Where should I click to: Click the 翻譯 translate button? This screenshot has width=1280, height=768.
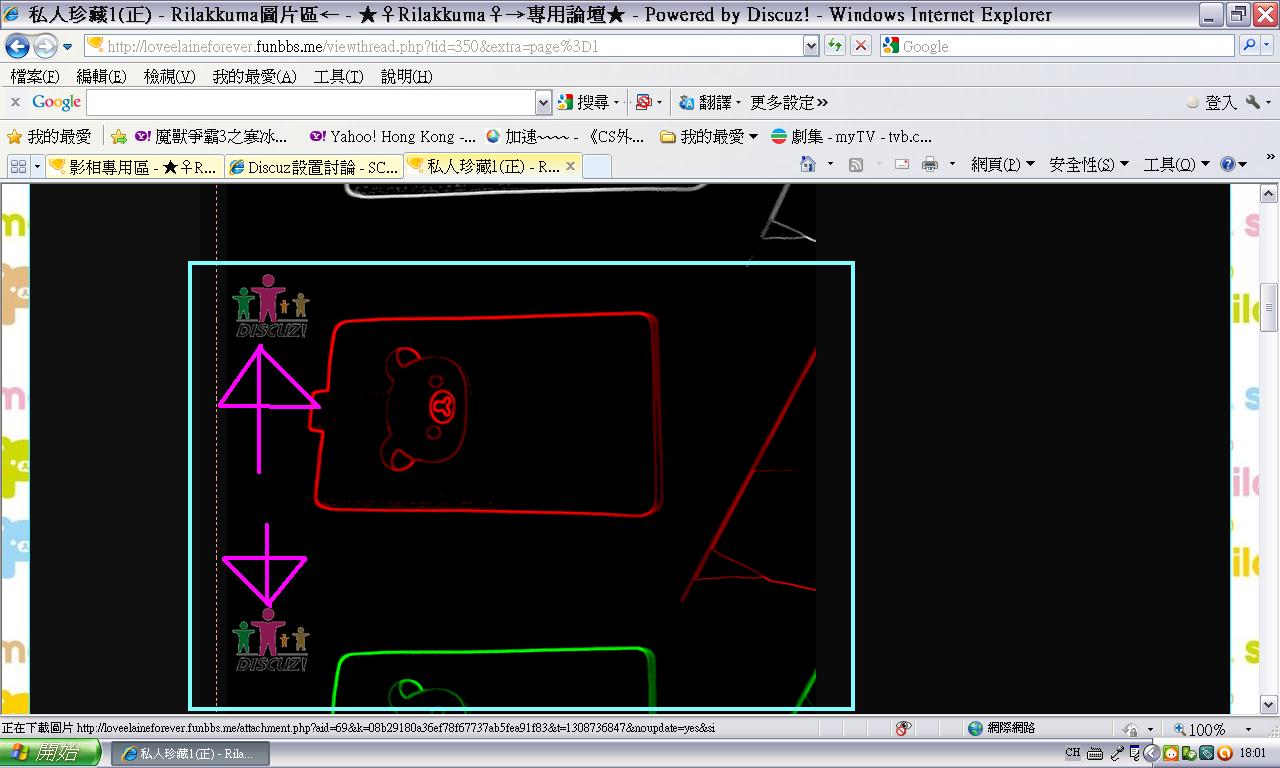click(x=706, y=102)
